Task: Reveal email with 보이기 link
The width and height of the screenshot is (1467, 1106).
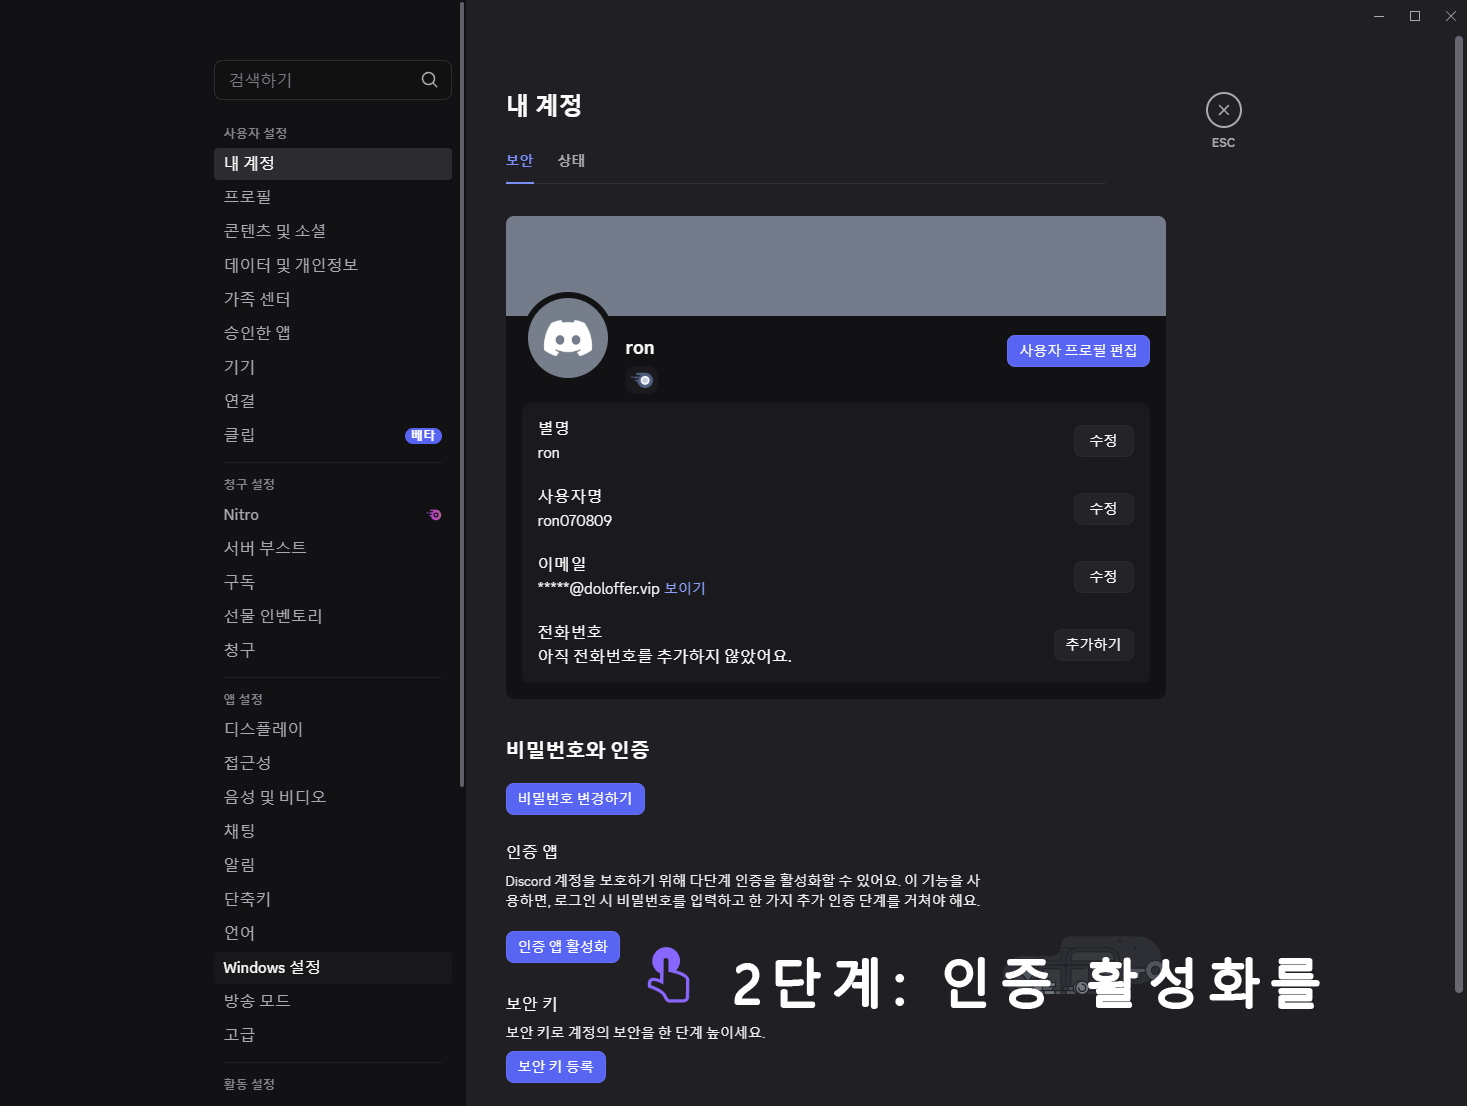Action: (x=685, y=589)
